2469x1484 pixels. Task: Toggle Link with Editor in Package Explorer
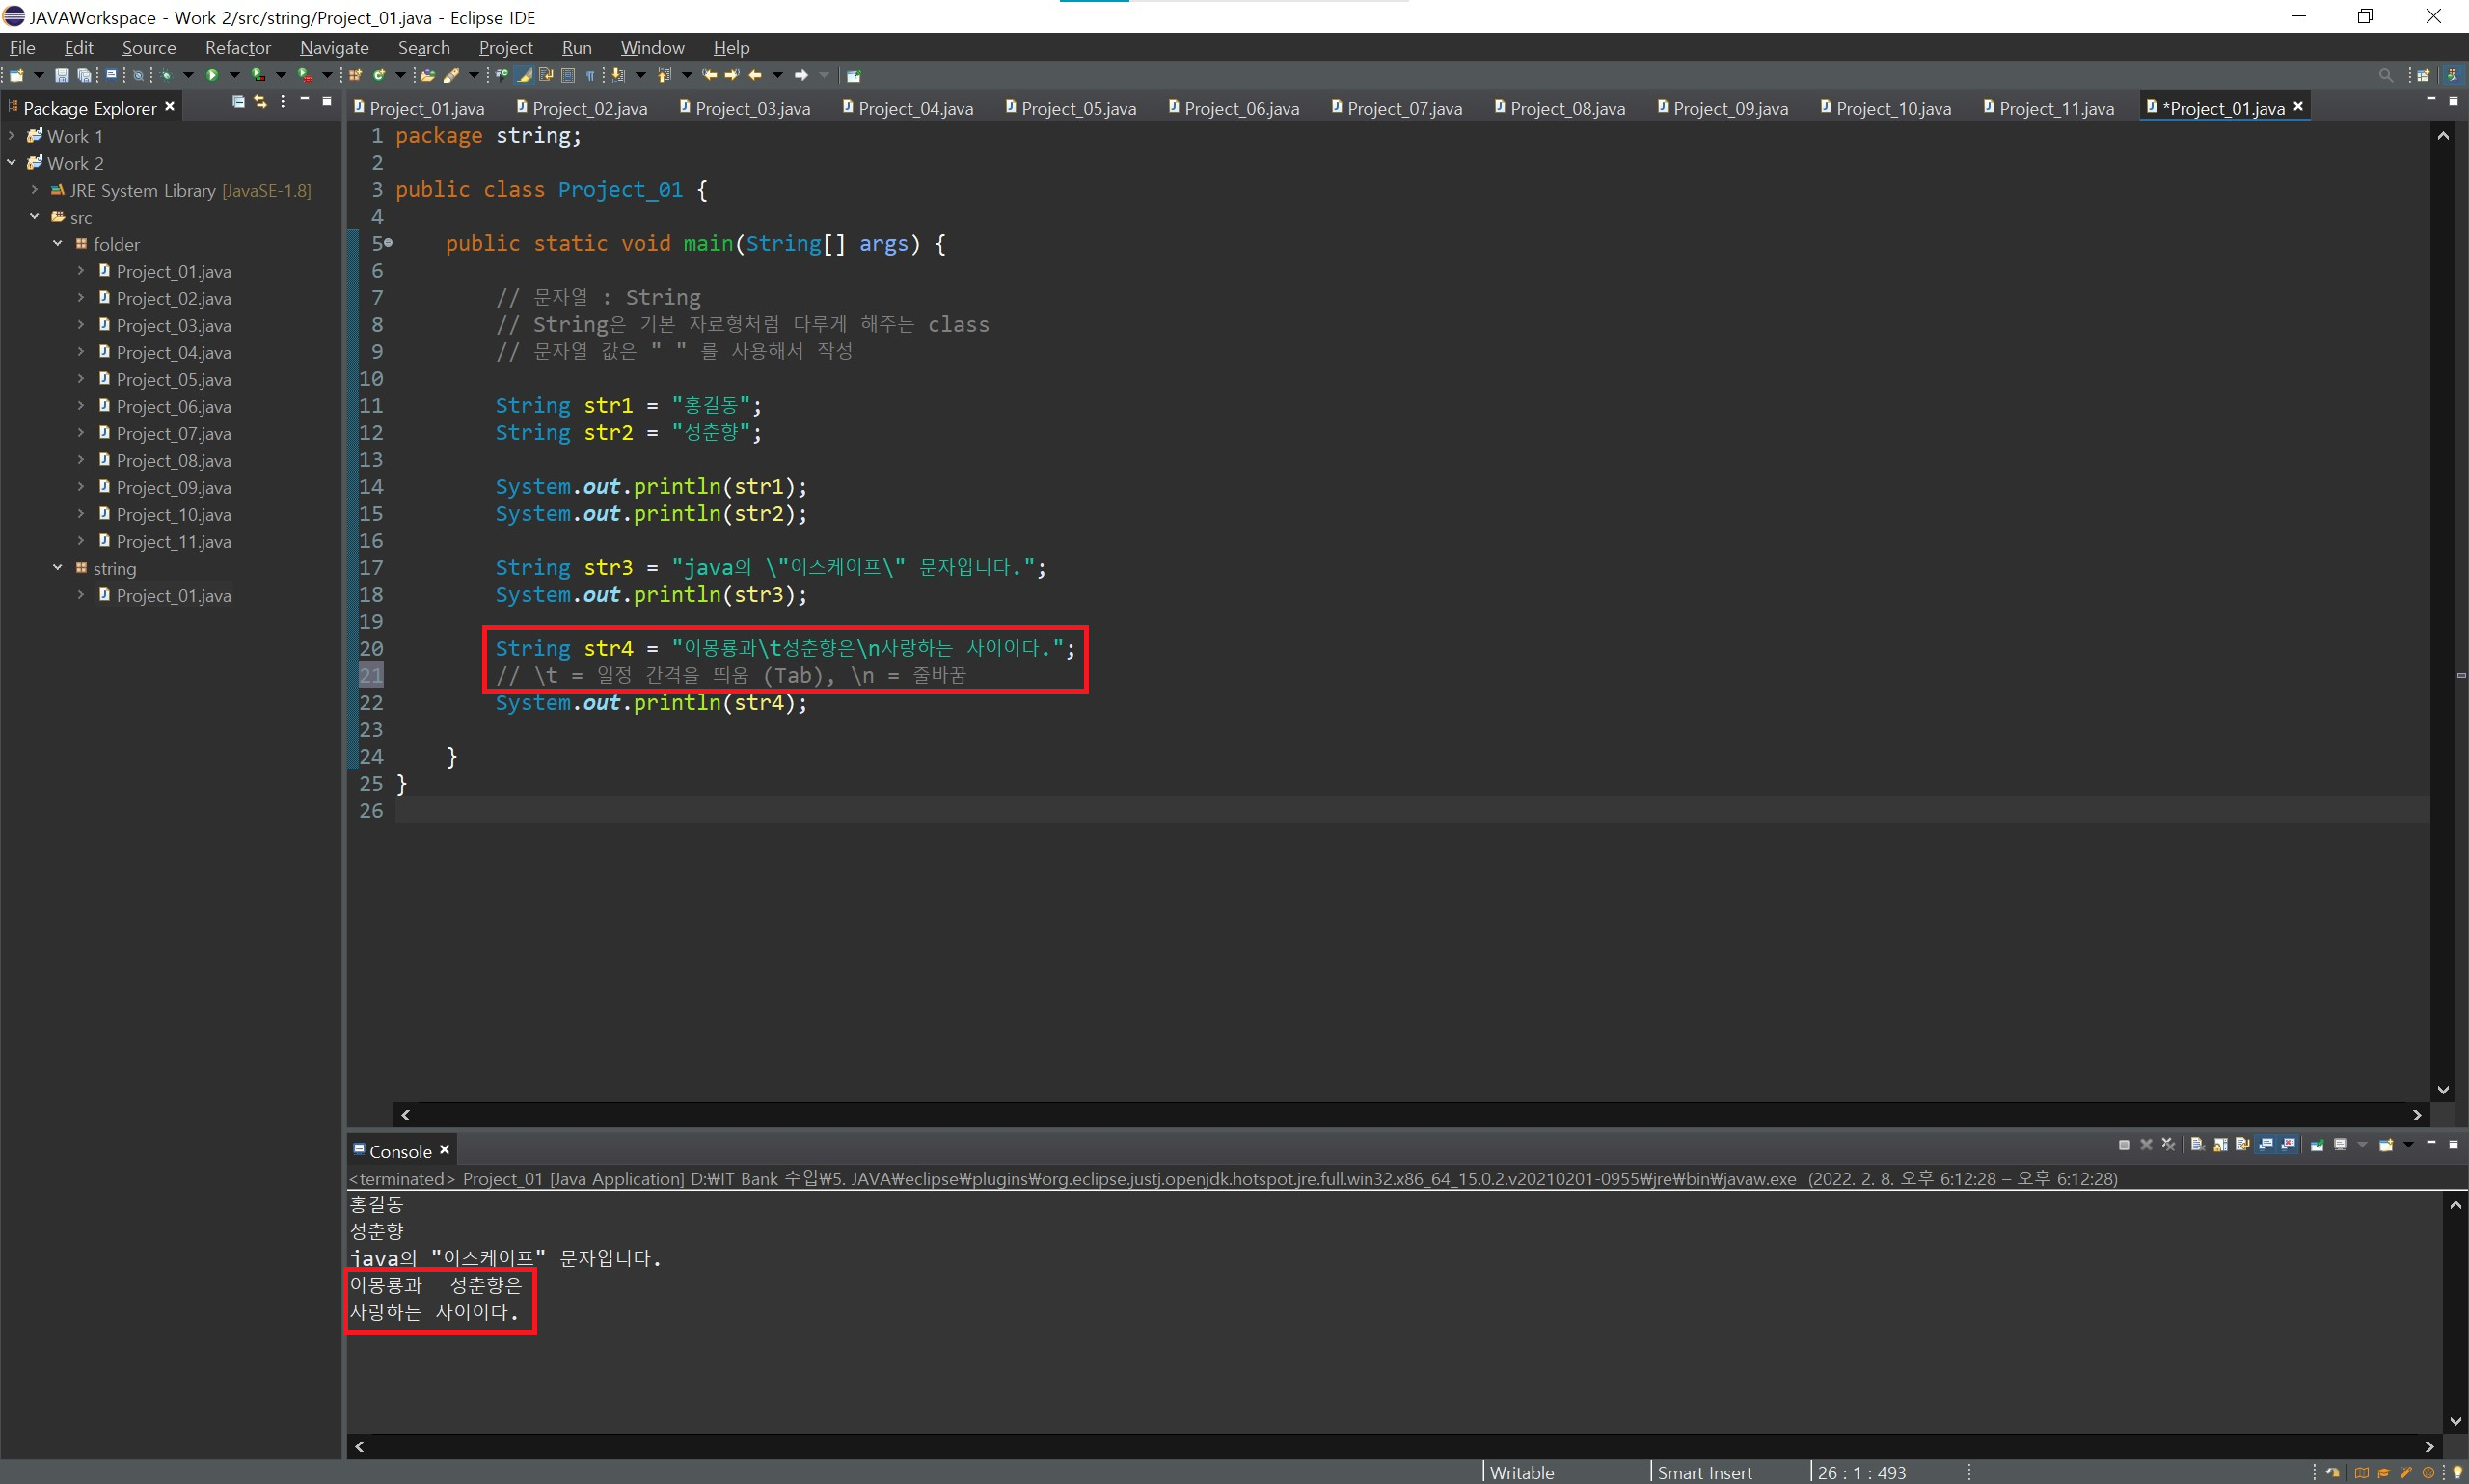(261, 102)
